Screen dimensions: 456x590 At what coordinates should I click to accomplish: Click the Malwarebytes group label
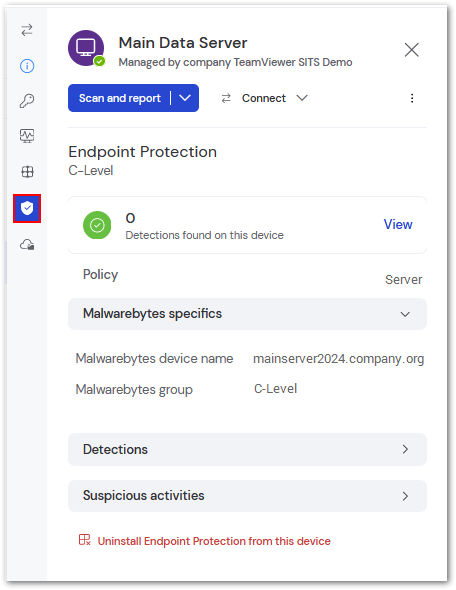click(x=134, y=389)
